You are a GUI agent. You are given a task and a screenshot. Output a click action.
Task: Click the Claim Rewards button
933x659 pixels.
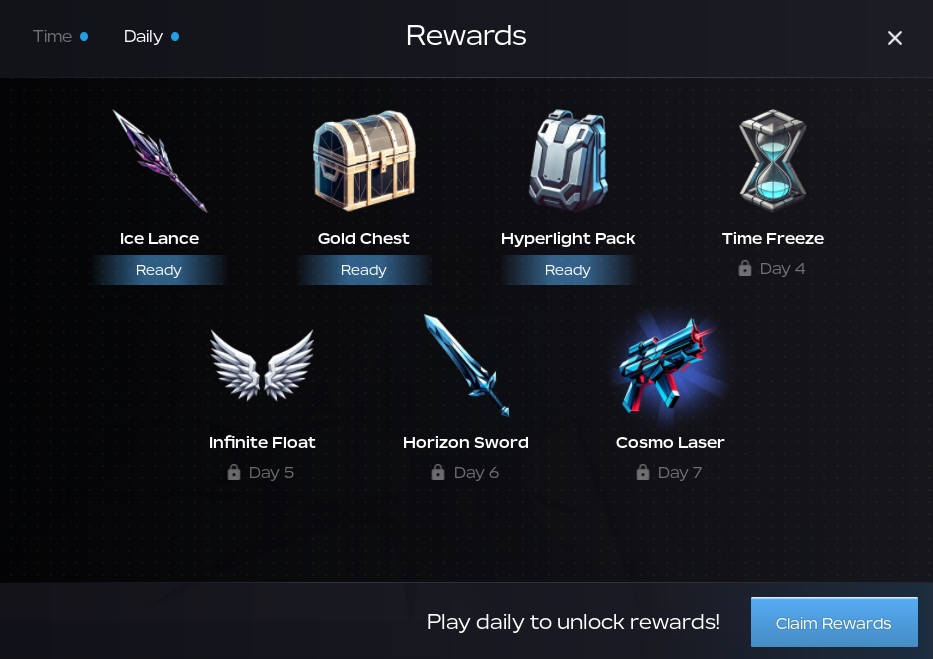(834, 622)
